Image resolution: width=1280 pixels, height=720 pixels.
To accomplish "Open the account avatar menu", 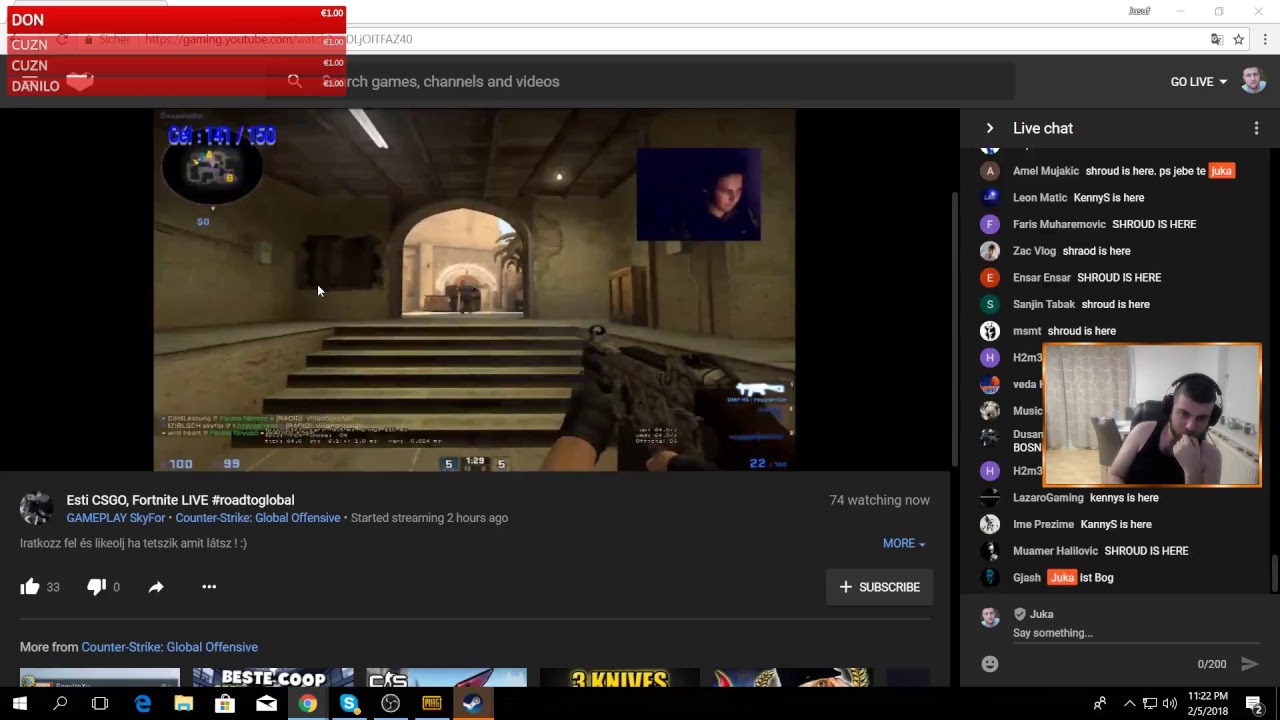I will [1253, 81].
